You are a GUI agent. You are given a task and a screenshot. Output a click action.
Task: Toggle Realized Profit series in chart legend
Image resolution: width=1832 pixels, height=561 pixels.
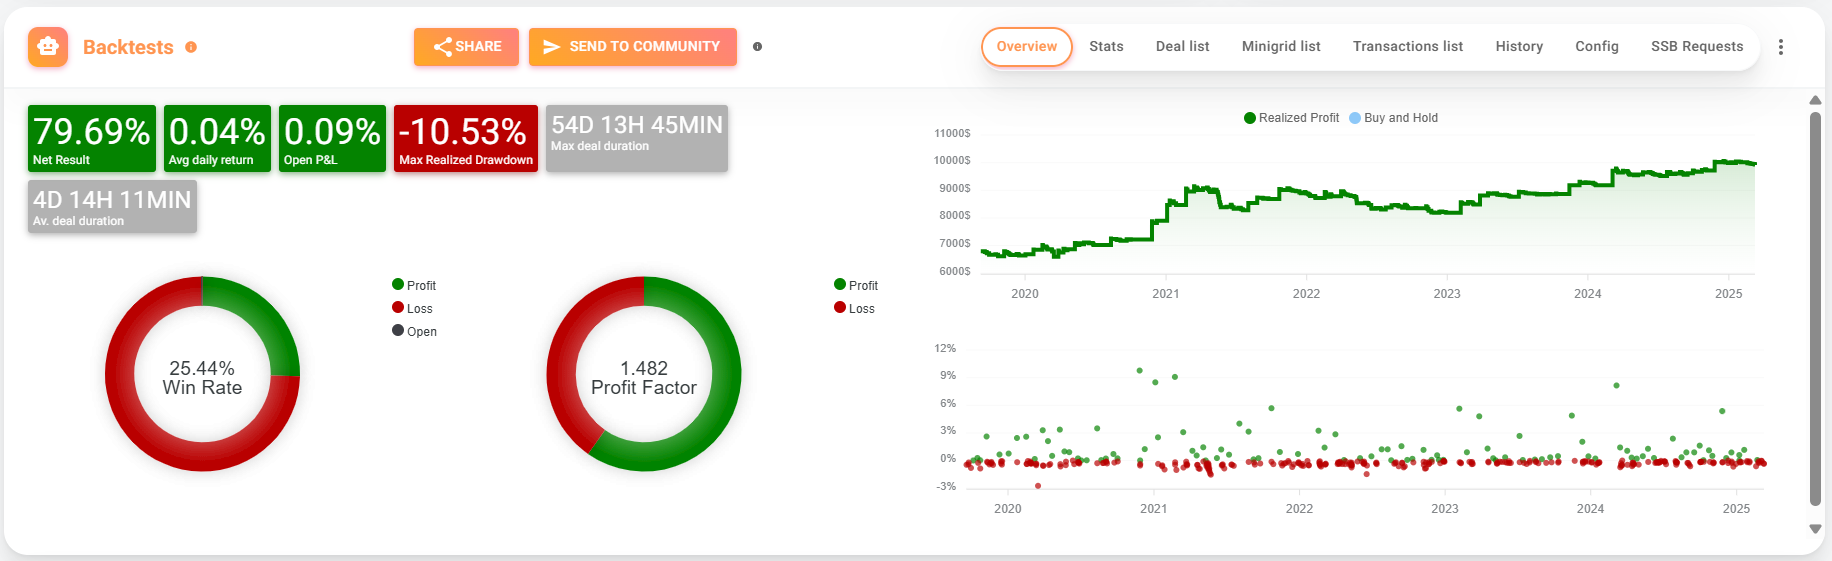(x=1291, y=118)
